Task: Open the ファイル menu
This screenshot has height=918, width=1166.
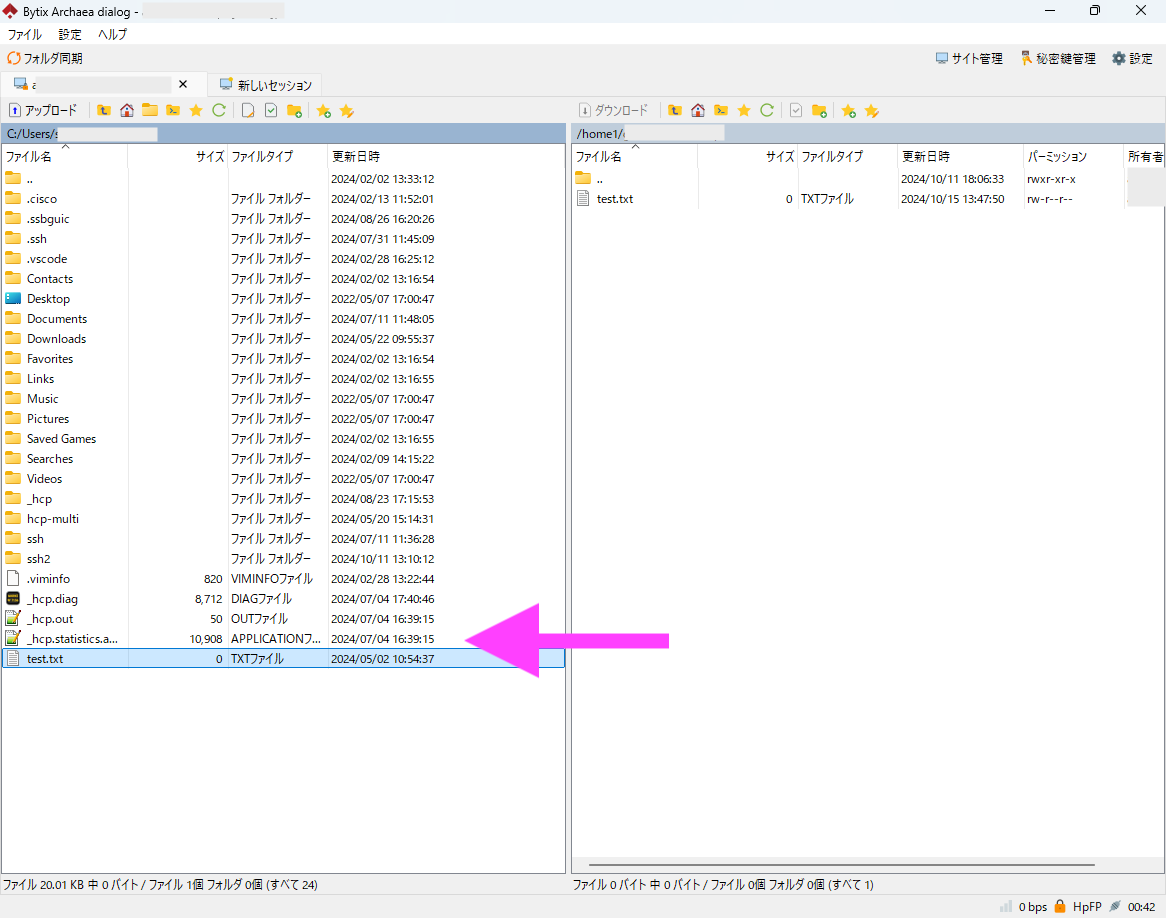Action: pyautogui.click(x=25, y=34)
